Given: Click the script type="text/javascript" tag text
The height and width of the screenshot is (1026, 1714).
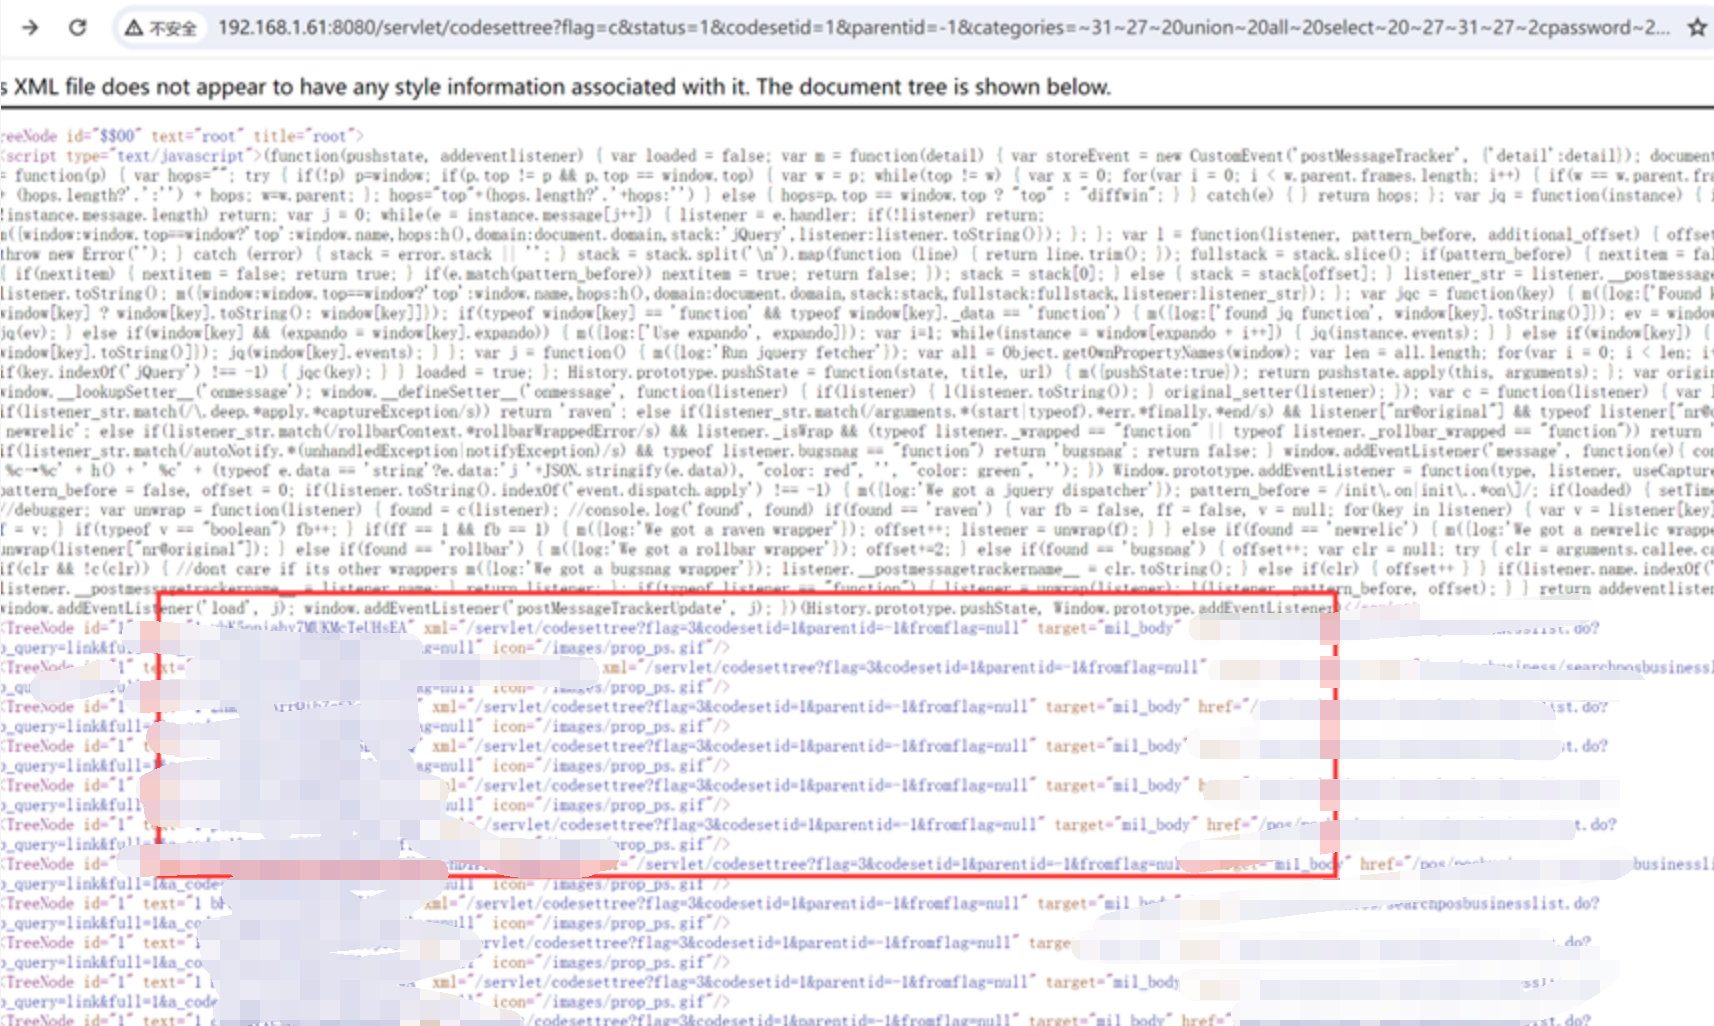Looking at the screenshot, I should [130, 156].
